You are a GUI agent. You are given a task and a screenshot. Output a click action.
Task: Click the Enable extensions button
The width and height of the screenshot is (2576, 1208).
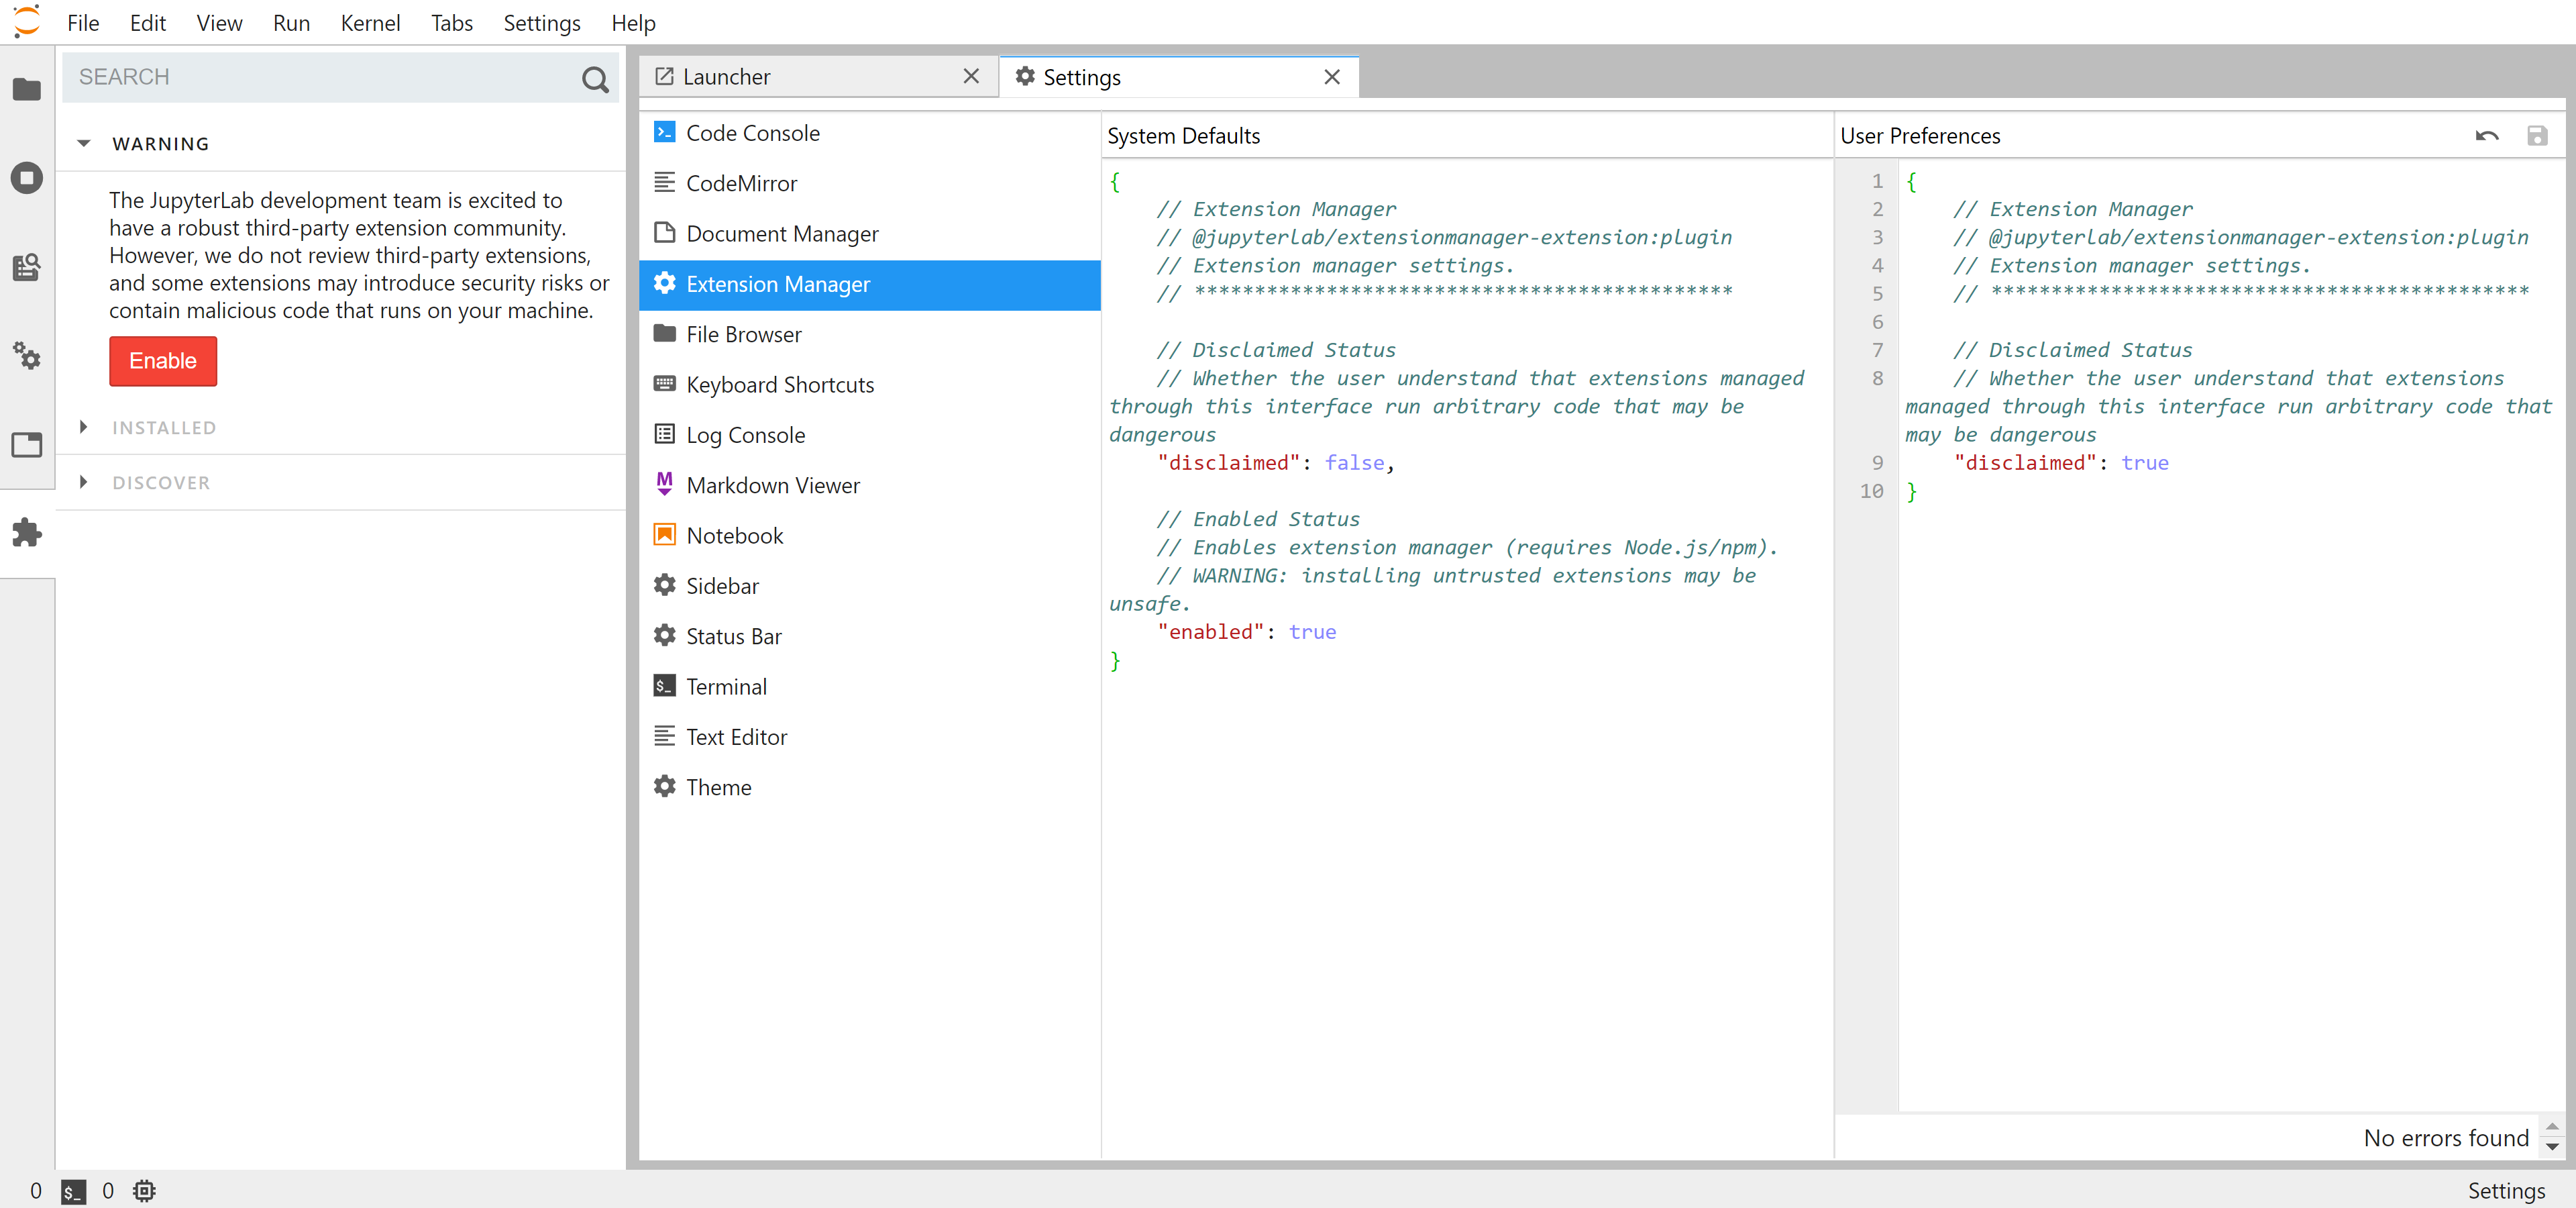[x=163, y=361]
